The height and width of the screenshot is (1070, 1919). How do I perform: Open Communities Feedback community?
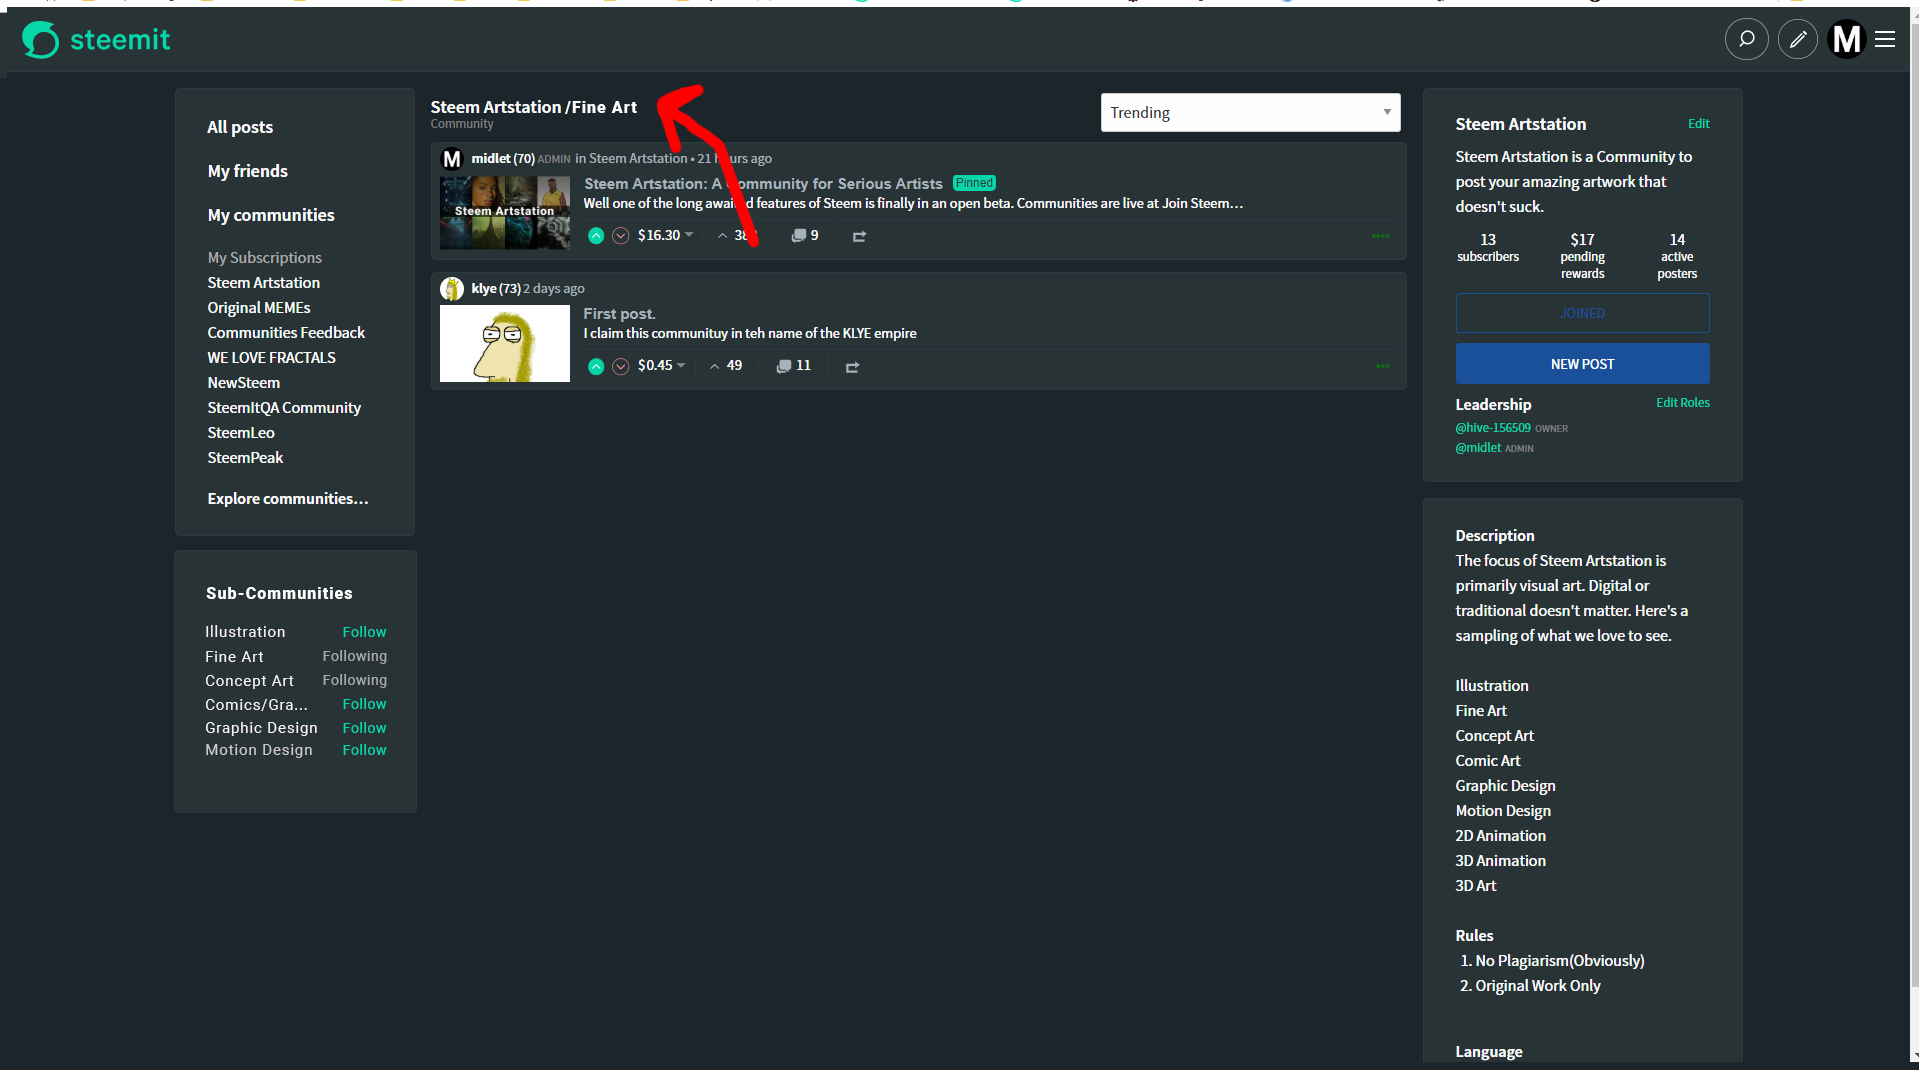click(286, 333)
